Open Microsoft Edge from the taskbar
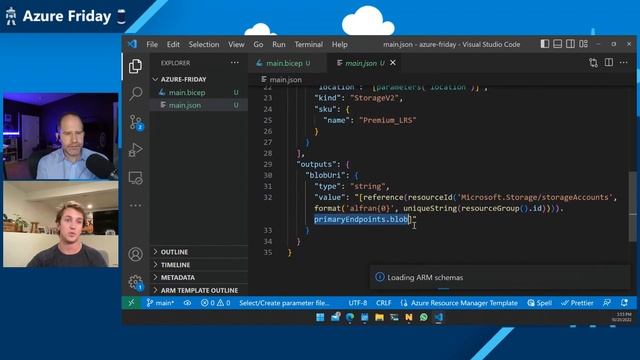640x360 pixels. tap(350, 317)
